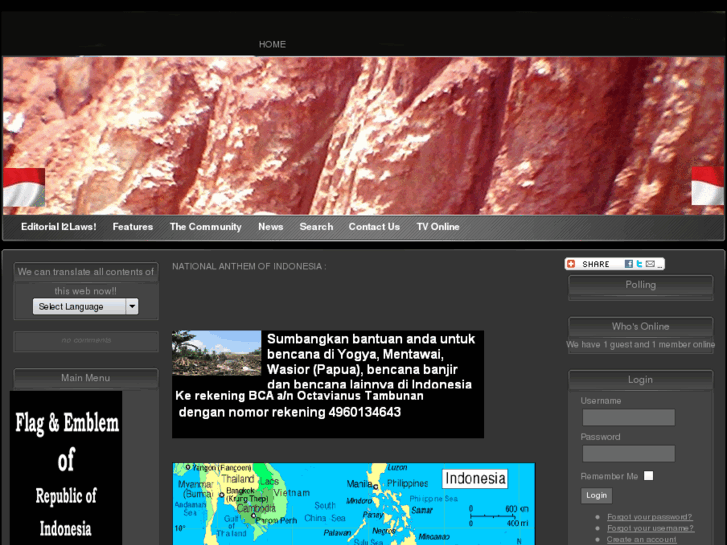Click the Indonesia map image
The height and width of the screenshot is (545, 727).
(x=354, y=504)
